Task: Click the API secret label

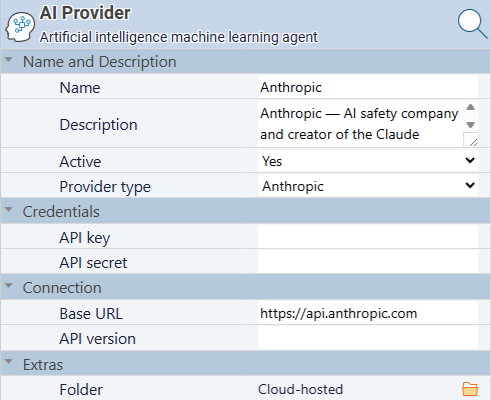Action: 93,263
